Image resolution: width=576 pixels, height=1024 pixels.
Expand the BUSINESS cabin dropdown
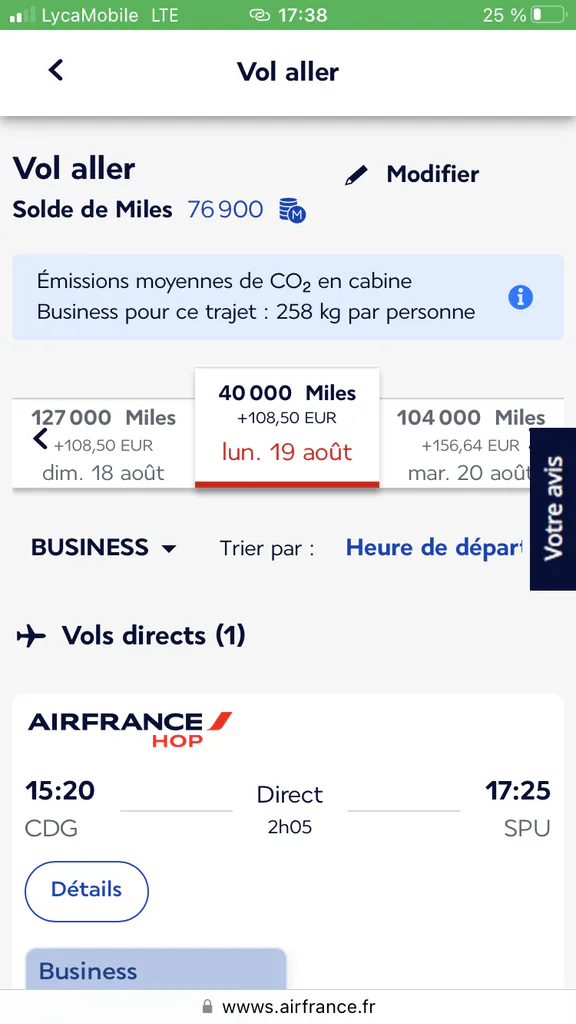104,547
